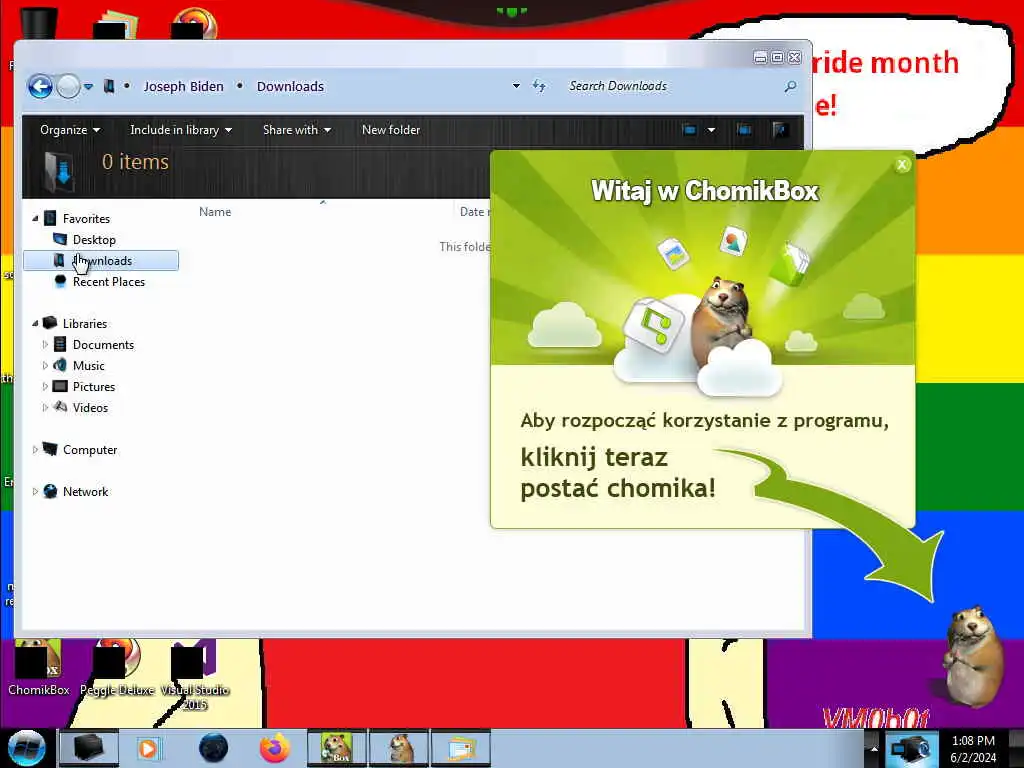Select the Pictures library

coord(94,386)
